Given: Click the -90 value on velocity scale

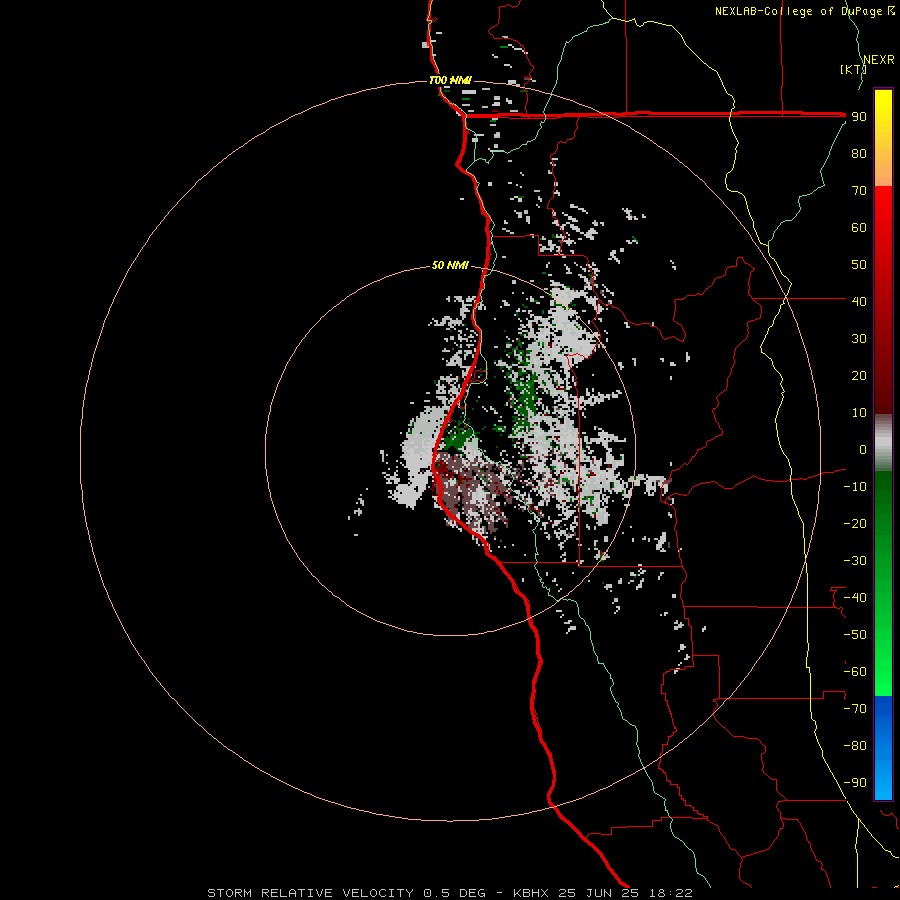Looking at the screenshot, I should [855, 783].
